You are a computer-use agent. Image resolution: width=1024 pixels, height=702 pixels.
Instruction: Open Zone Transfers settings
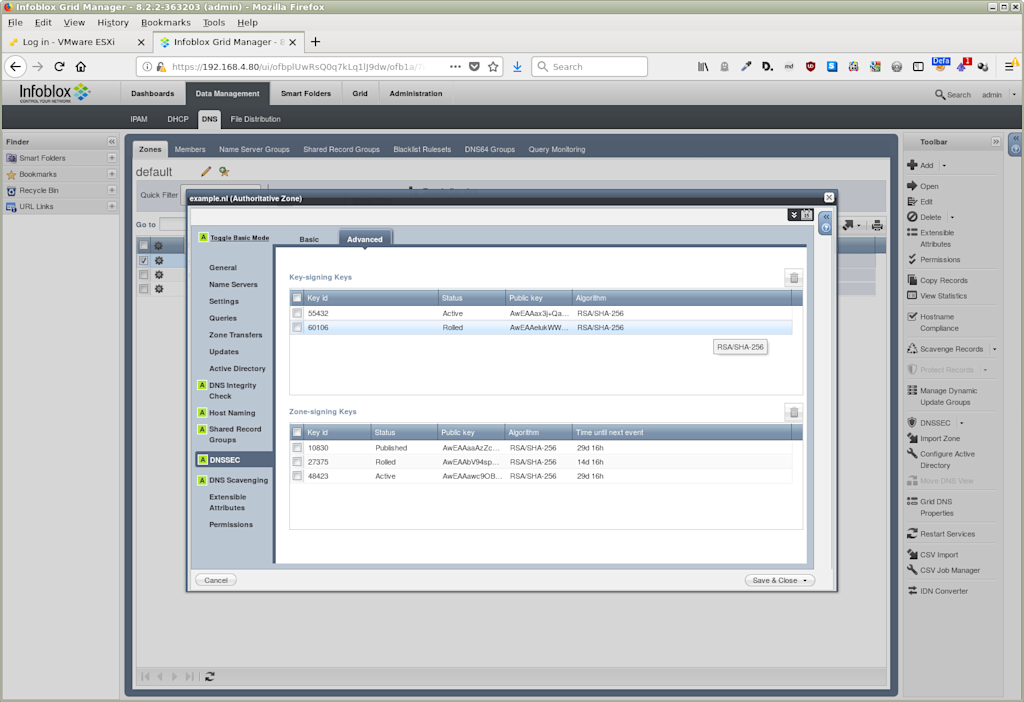tap(235, 335)
